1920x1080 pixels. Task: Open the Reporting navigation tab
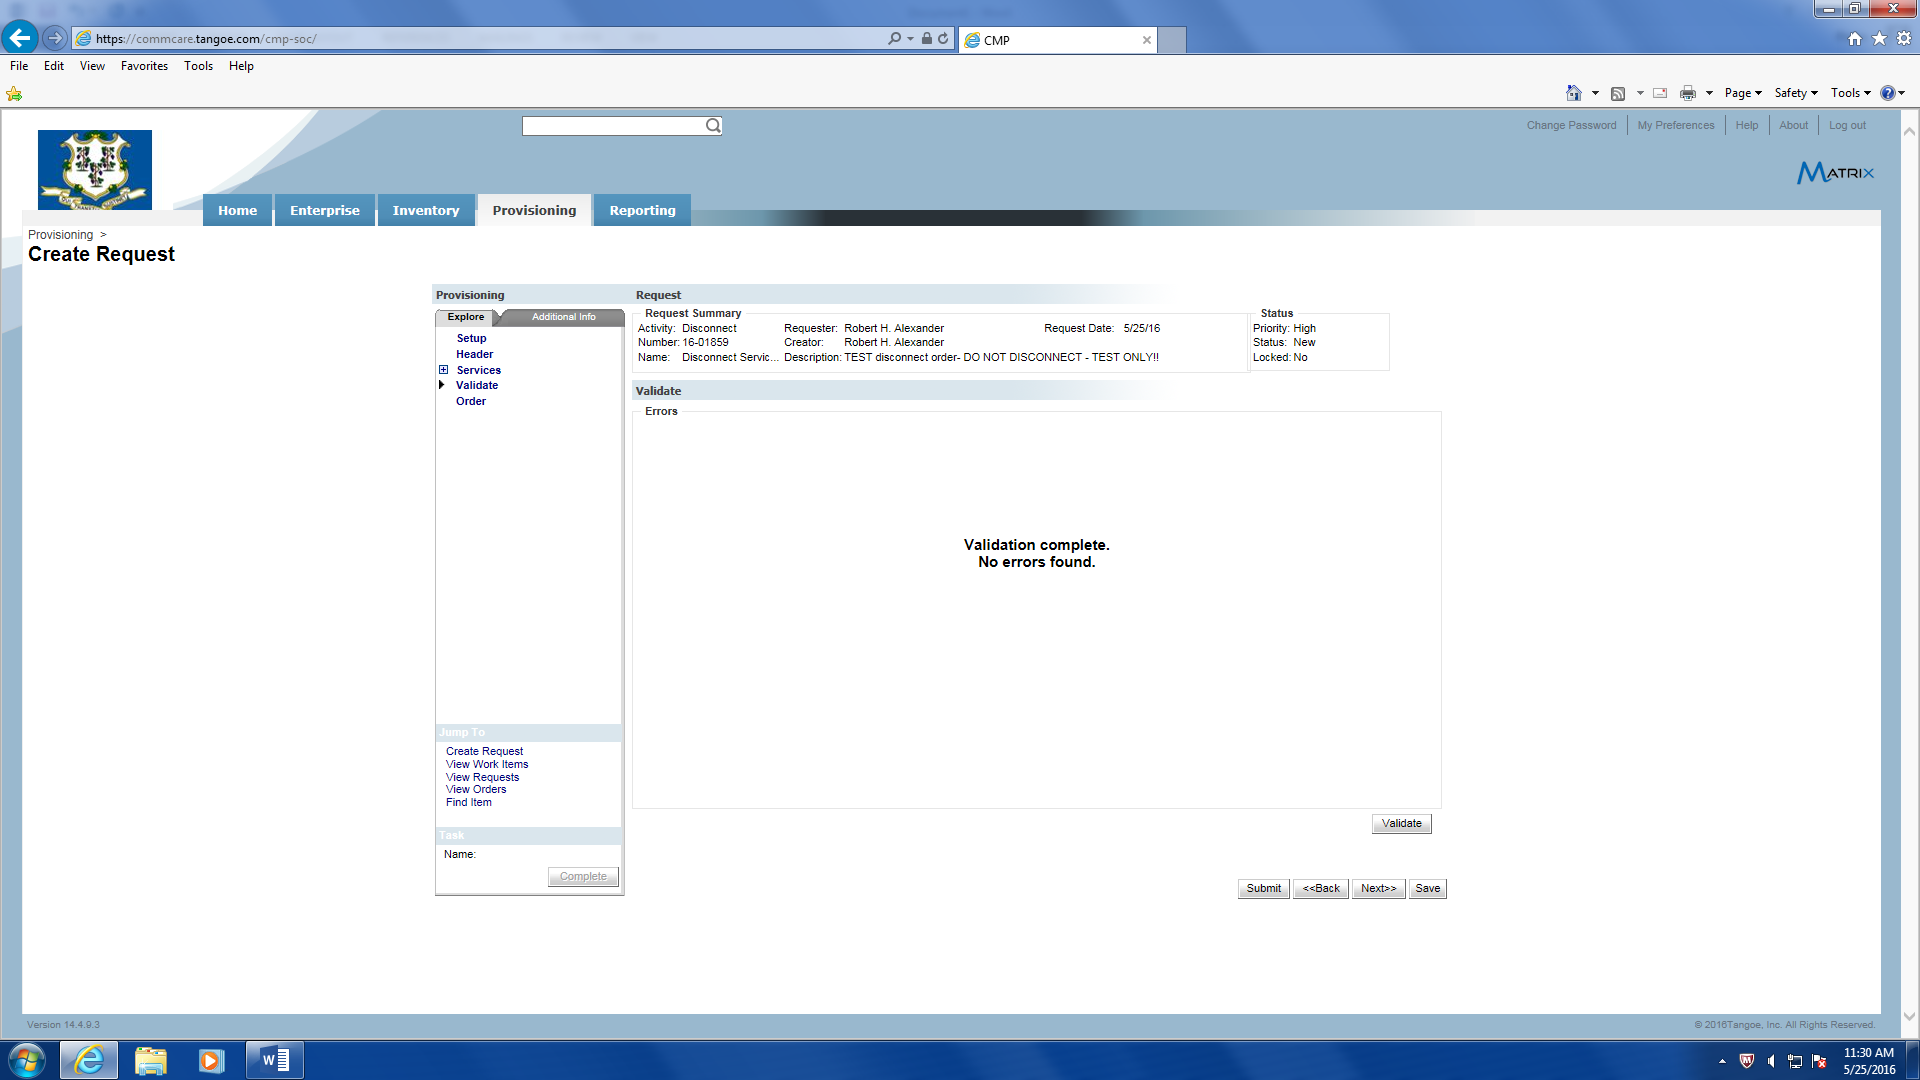point(642,210)
